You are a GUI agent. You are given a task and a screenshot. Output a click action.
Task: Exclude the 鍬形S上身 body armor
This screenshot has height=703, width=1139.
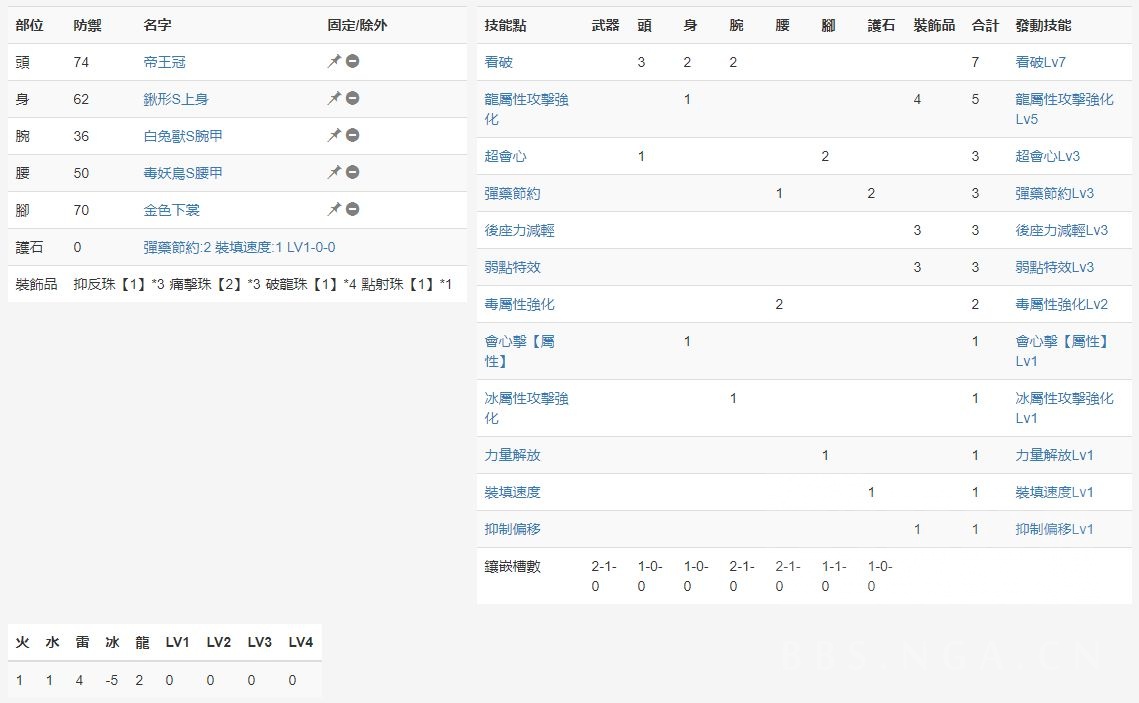(352, 99)
